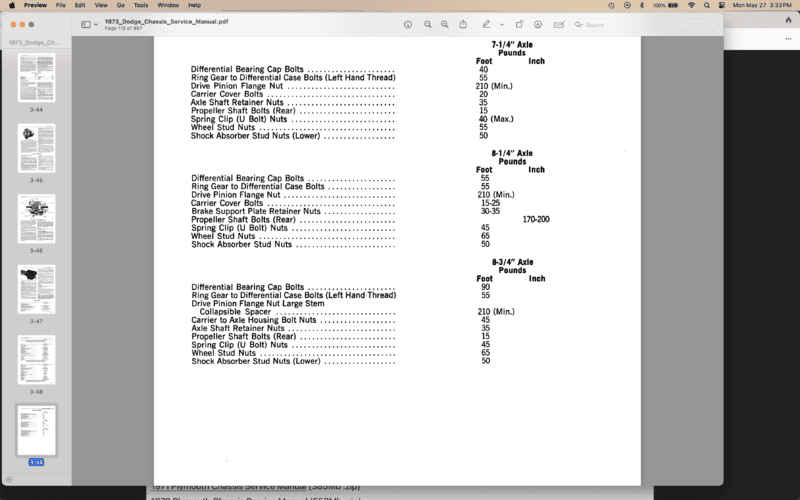Expand highlight style dropdown arrow
The height and width of the screenshot is (500, 800).
point(502,24)
